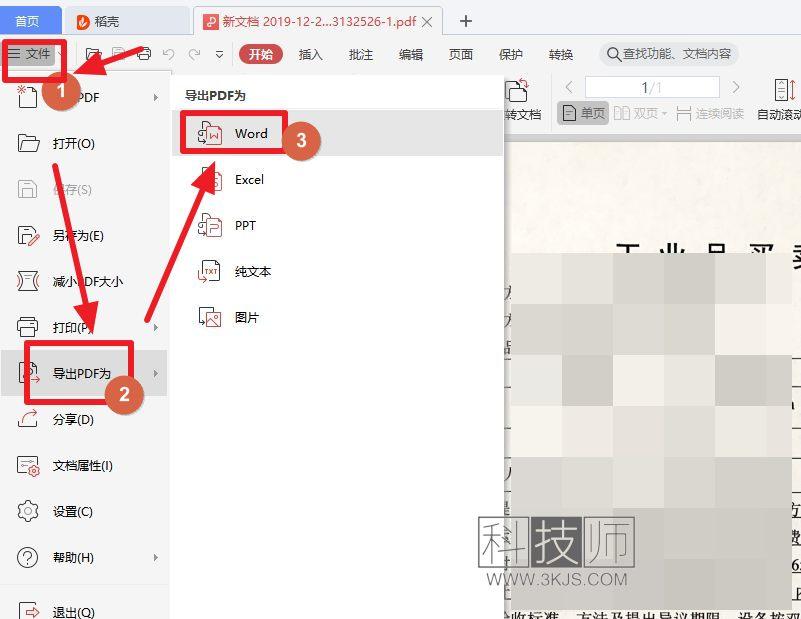Expand the new PDF submenu arrow
Viewport: 801px width, 619px height.
point(156,97)
